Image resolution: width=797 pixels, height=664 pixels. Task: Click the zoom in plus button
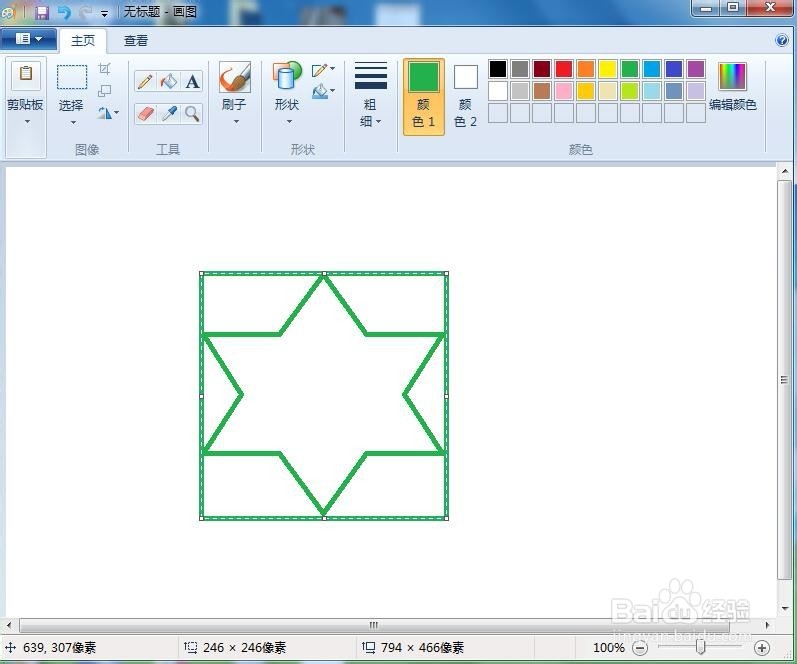(x=761, y=648)
